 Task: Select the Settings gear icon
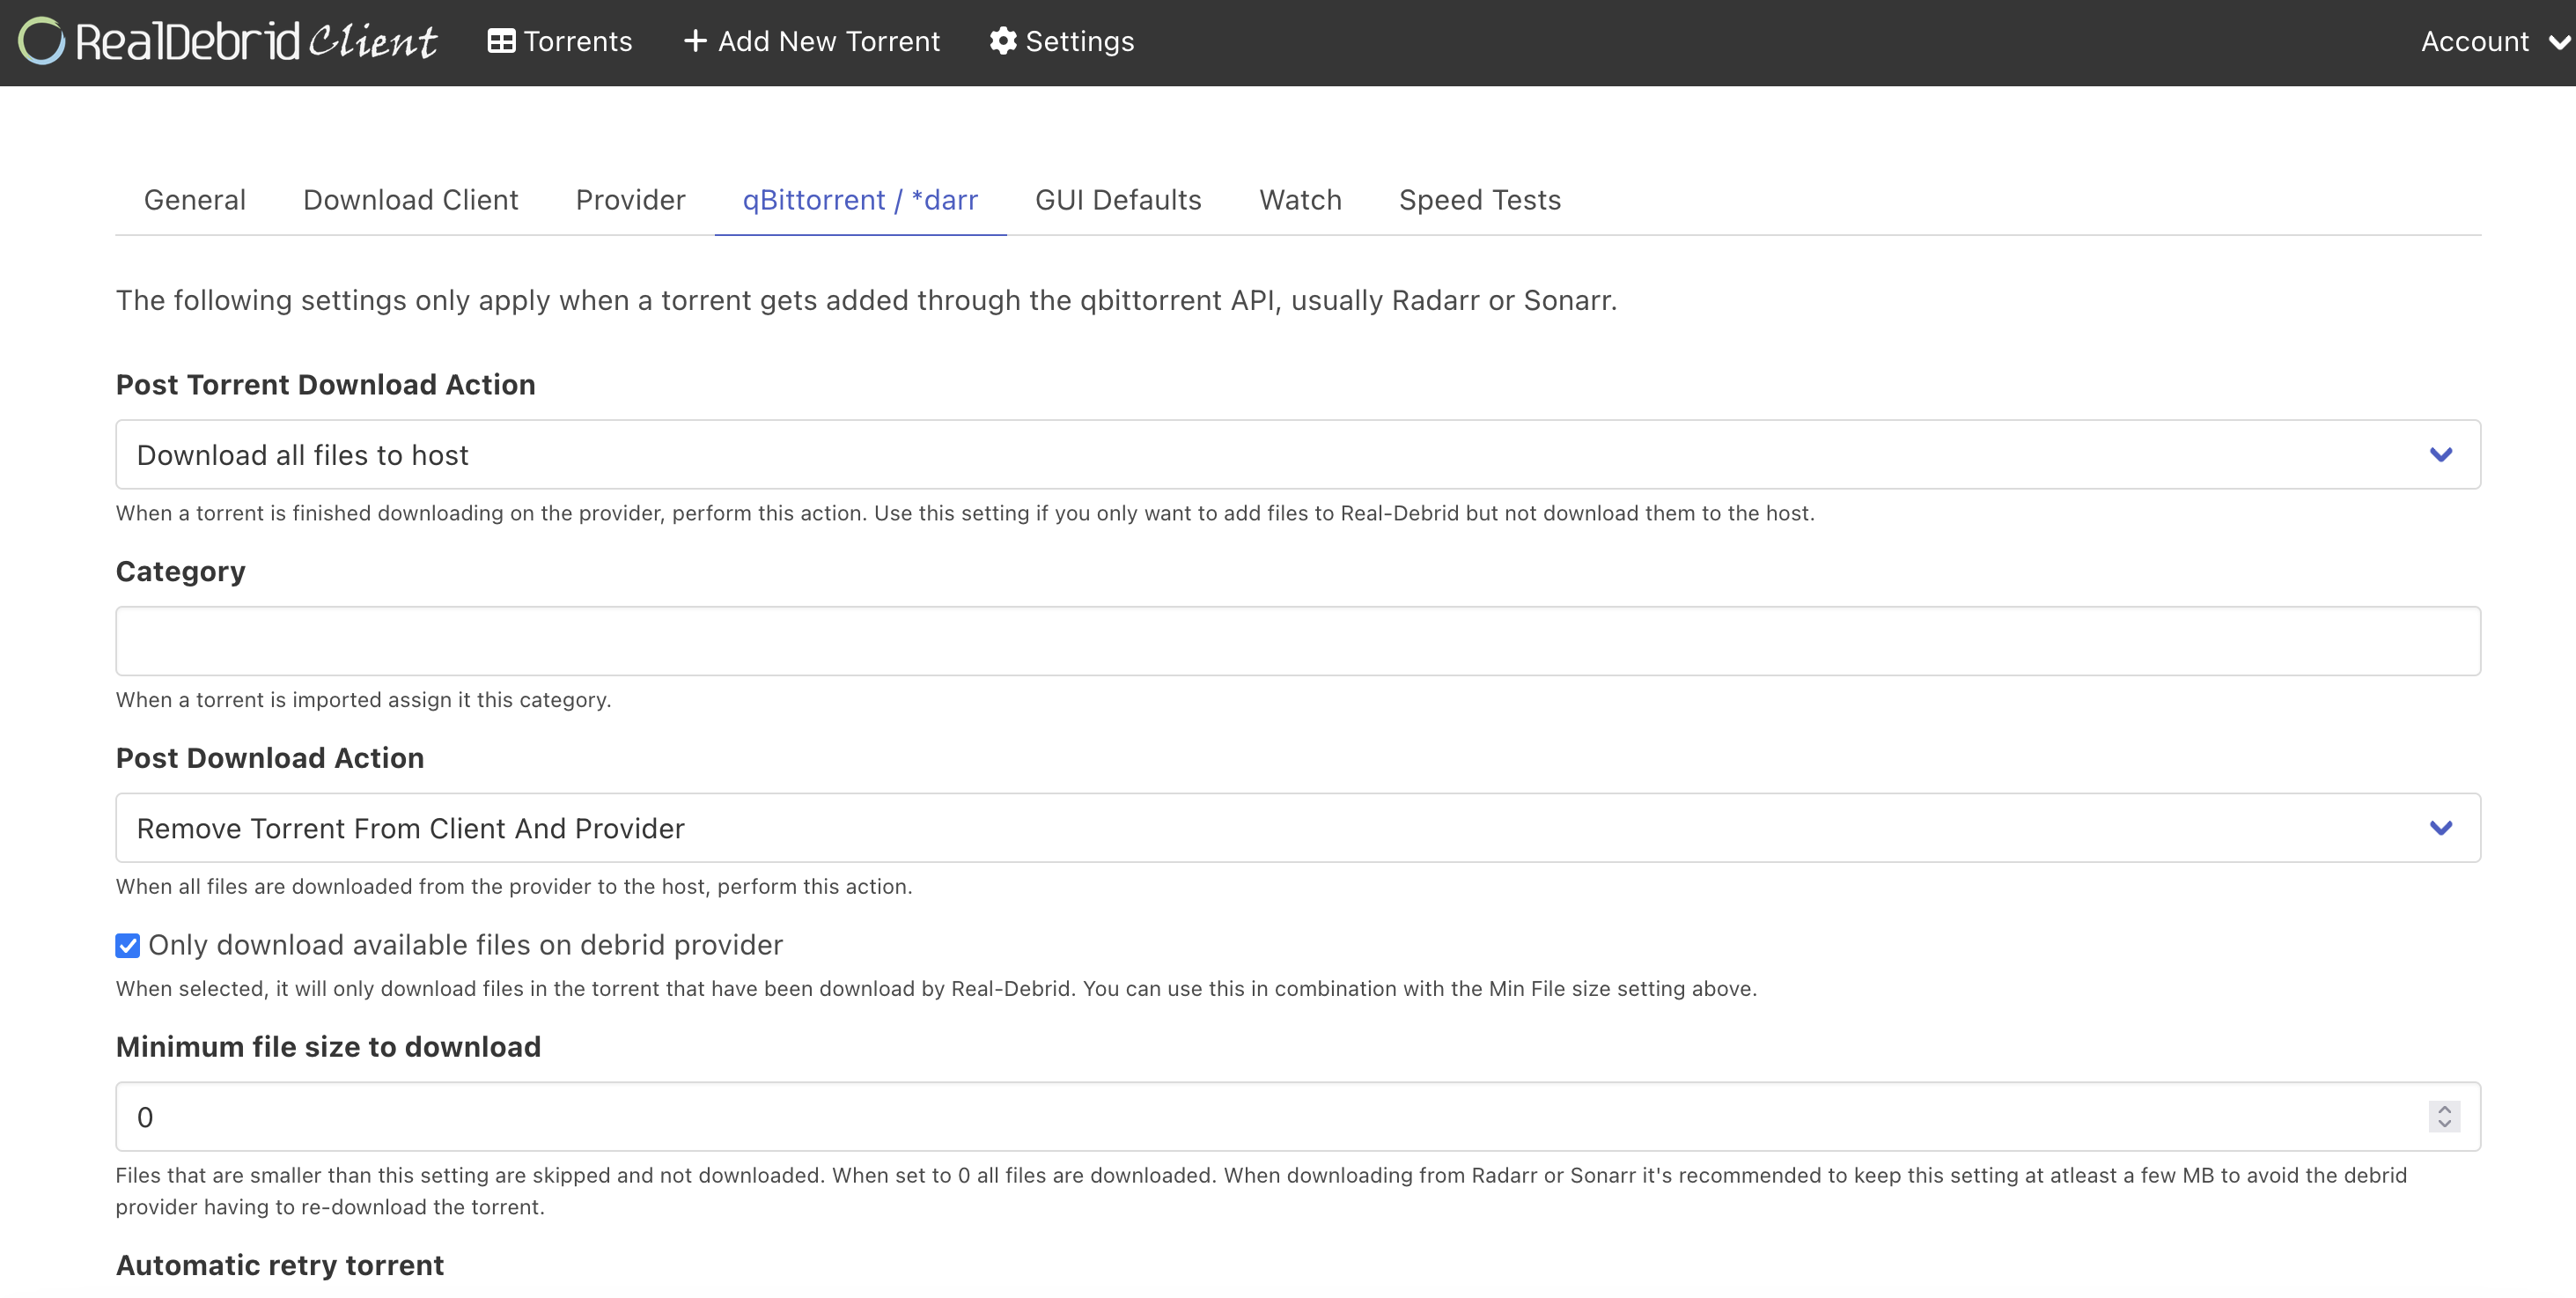1001,41
